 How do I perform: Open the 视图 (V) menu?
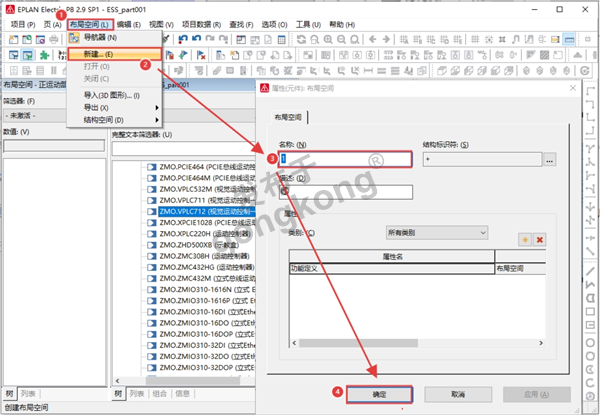(161, 24)
